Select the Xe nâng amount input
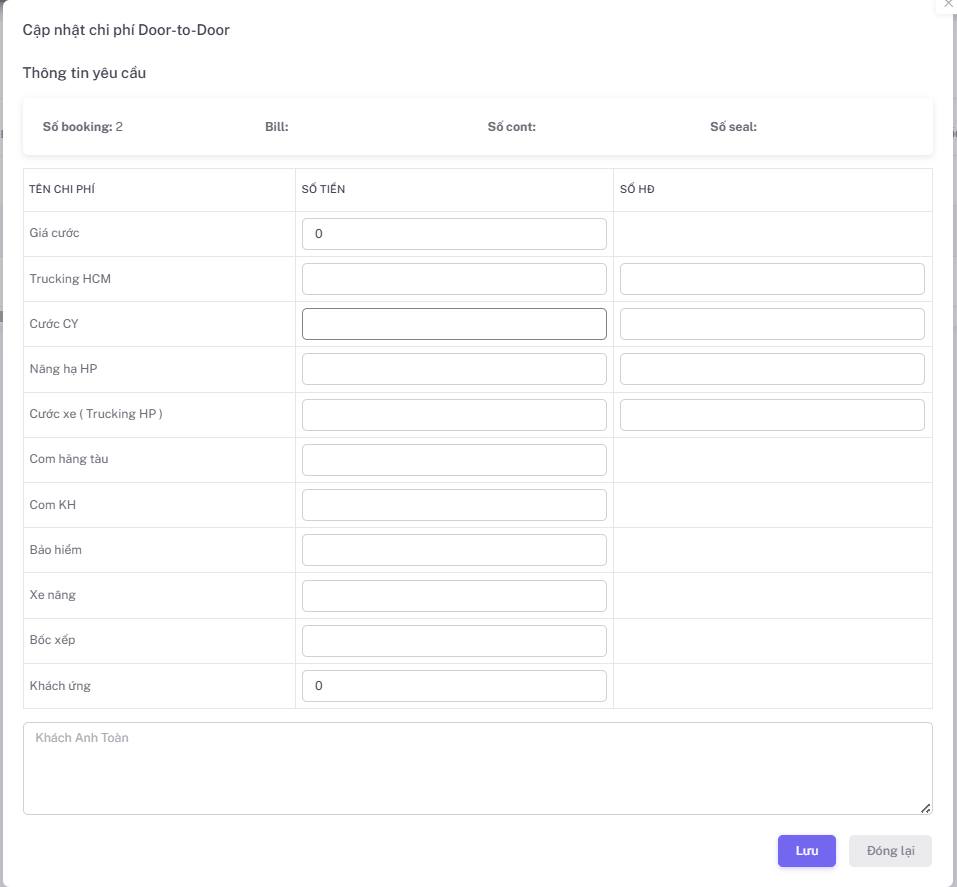The height and width of the screenshot is (887, 957). tap(454, 596)
